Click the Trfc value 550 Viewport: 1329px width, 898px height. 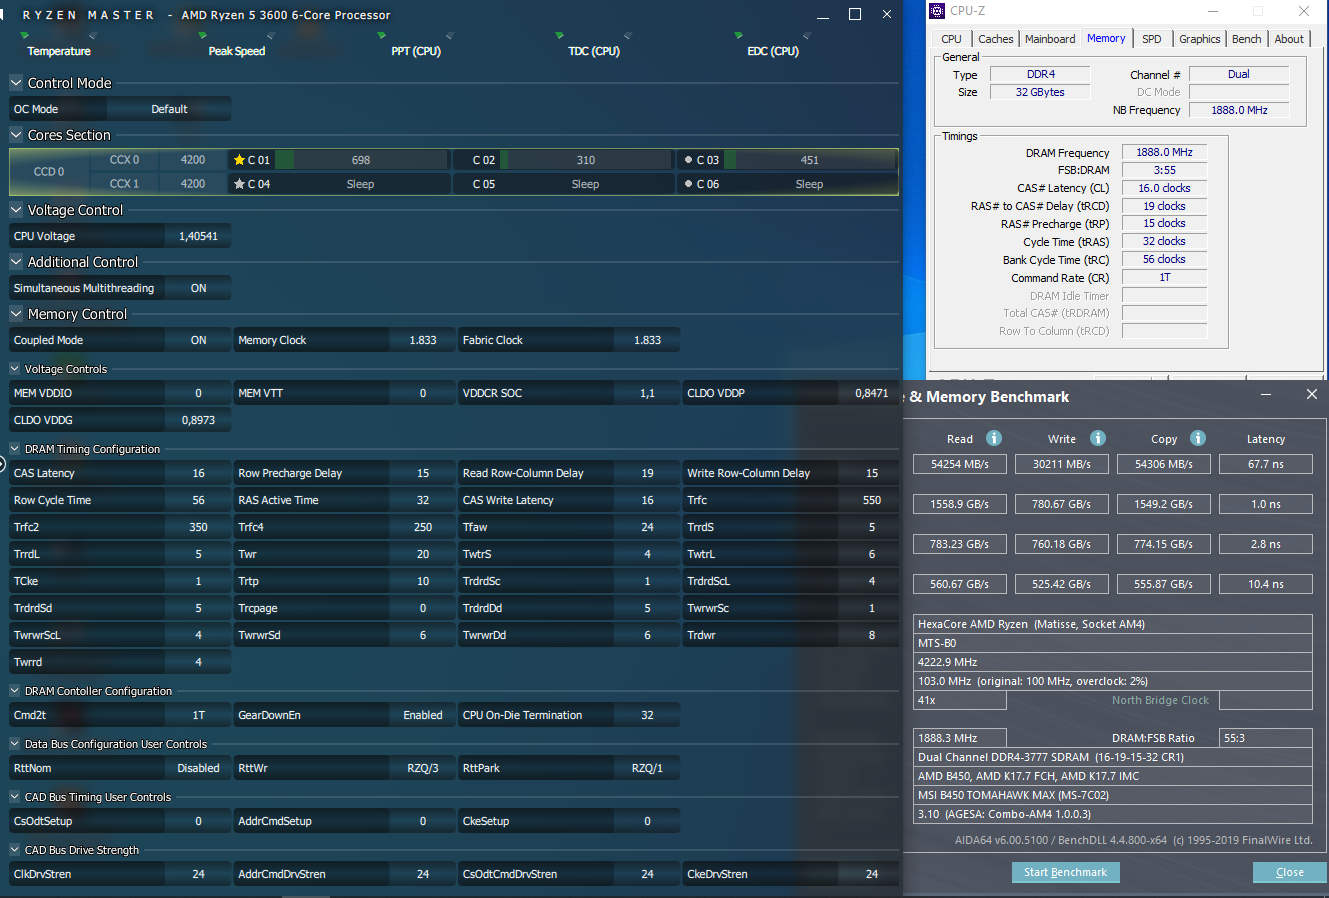pos(872,500)
